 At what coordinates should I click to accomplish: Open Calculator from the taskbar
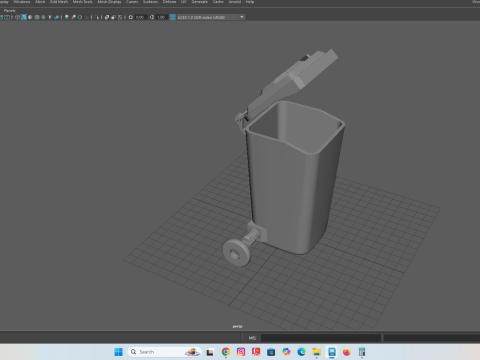362,352
